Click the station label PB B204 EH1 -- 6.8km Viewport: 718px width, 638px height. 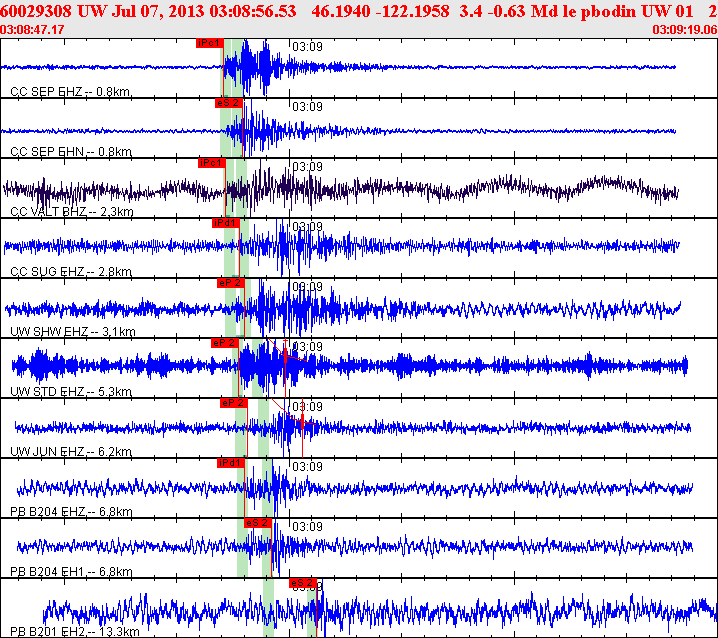pos(71,572)
